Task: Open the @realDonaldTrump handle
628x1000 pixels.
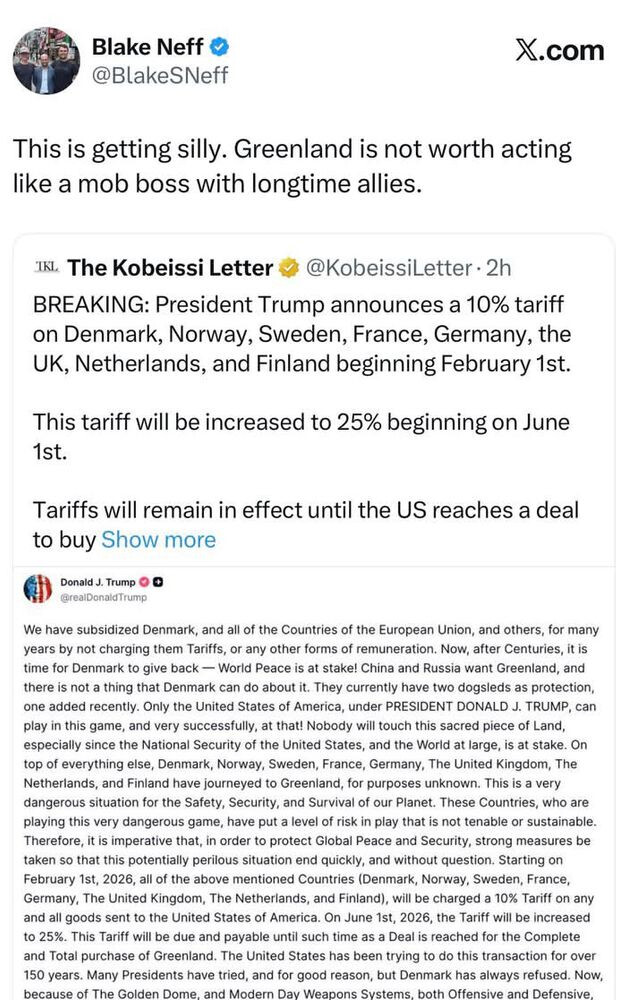Action: (x=105, y=597)
